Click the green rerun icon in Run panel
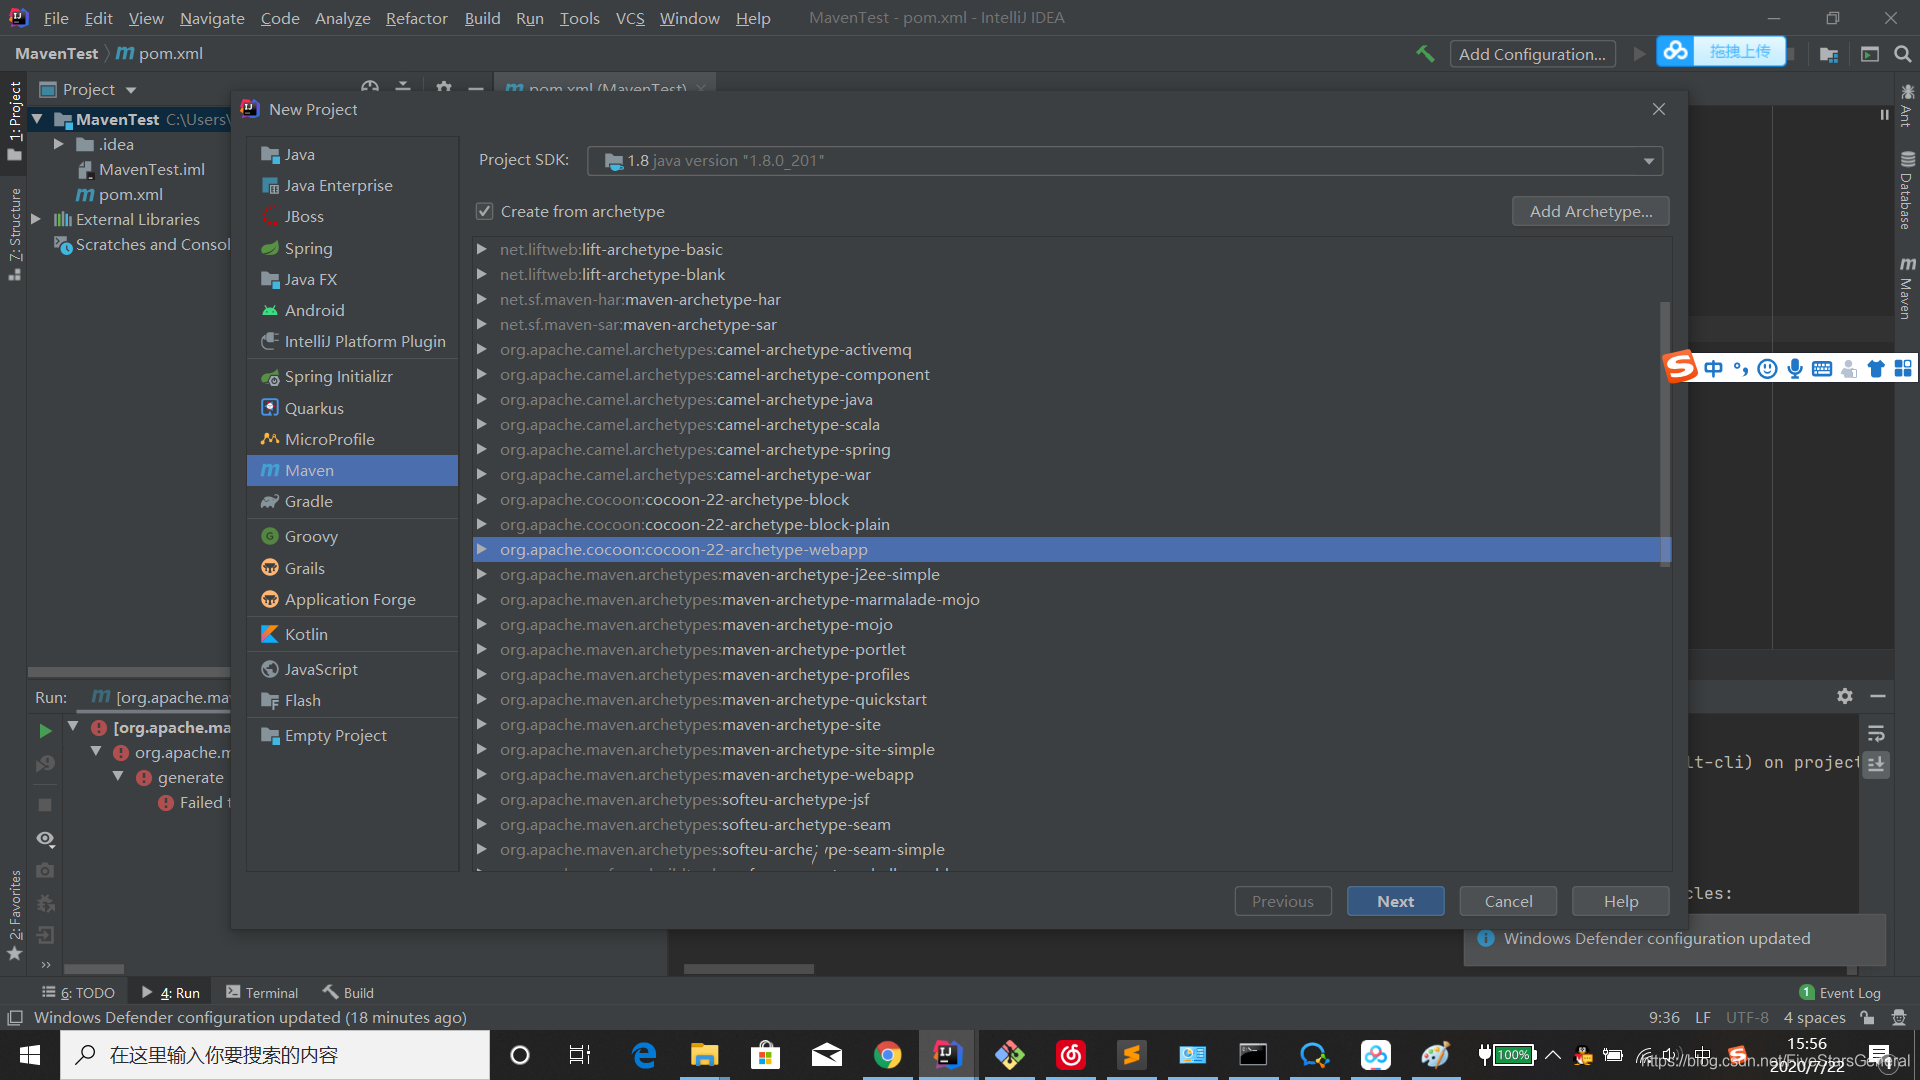Screen dimensions: 1920x1080 (x=45, y=731)
